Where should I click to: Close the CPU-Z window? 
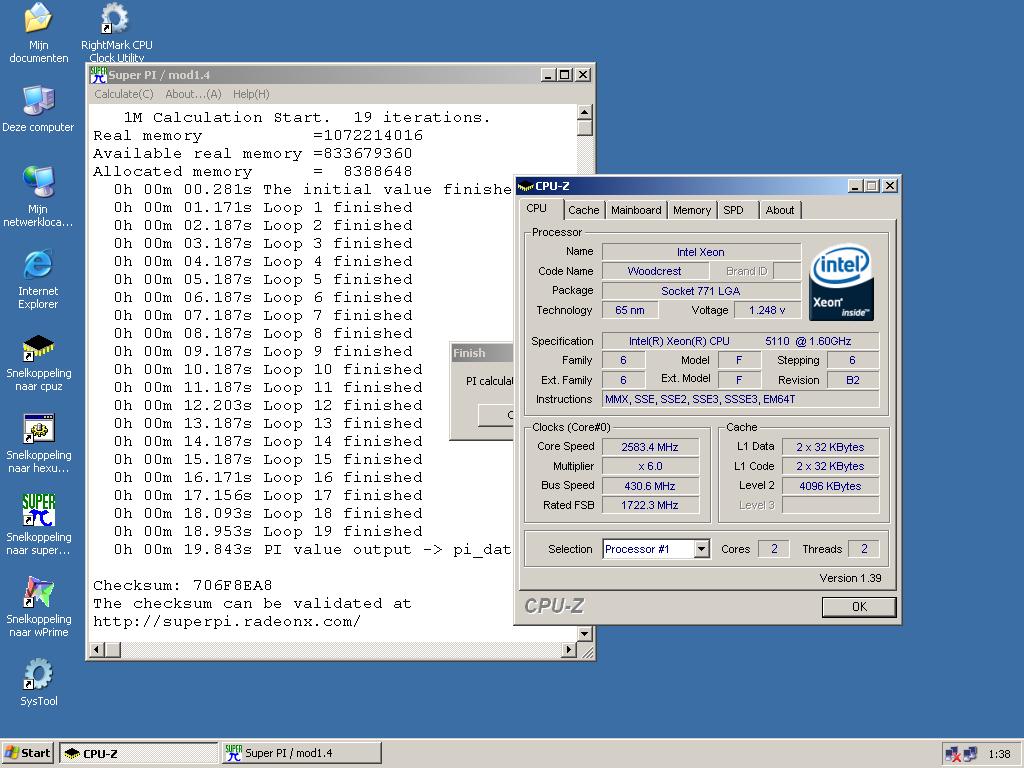pos(889,186)
